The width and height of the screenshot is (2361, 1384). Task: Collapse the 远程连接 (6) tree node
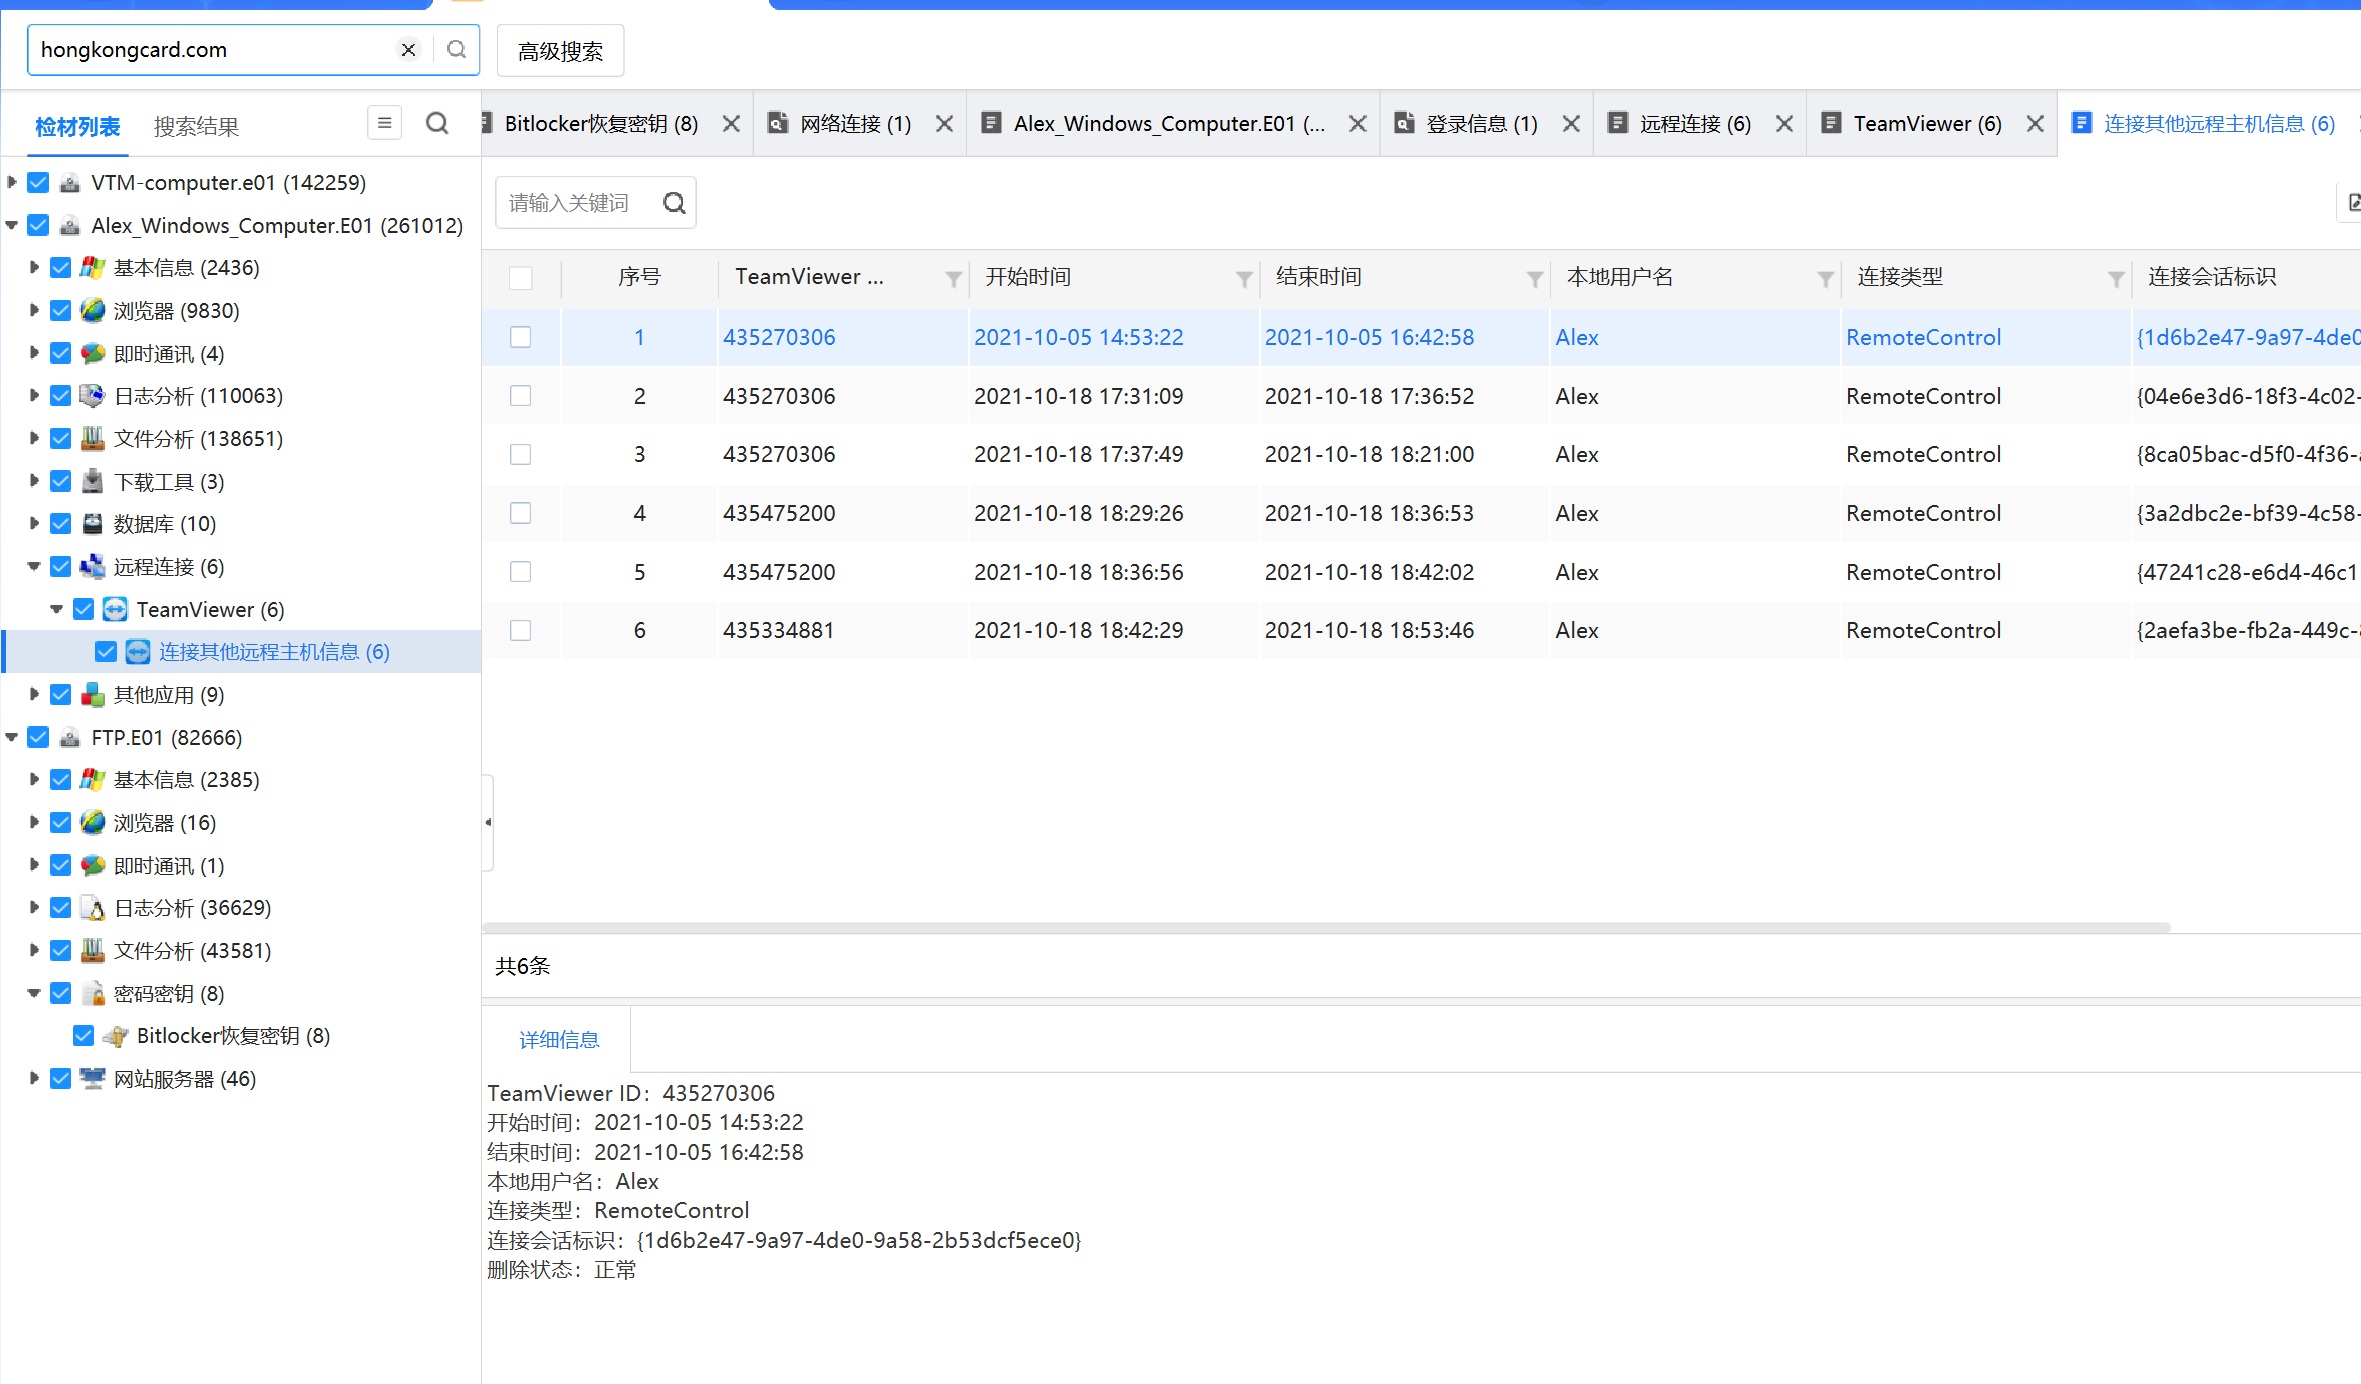pyautogui.click(x=34, y=566)
